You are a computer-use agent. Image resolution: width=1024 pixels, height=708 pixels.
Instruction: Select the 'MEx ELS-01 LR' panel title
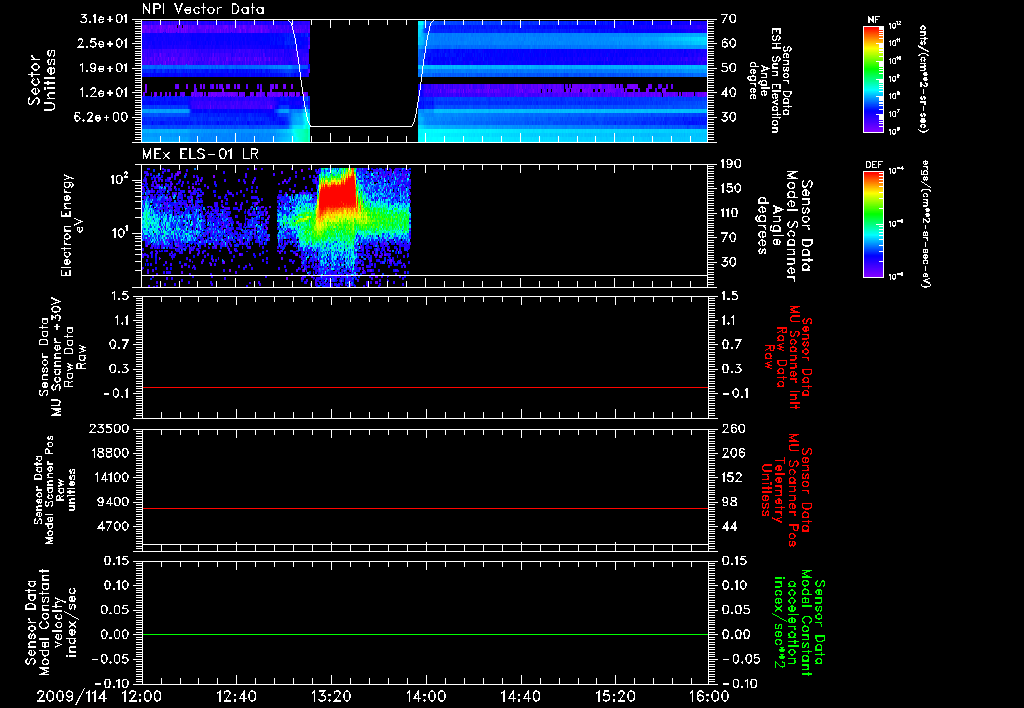tap(200, 154)
